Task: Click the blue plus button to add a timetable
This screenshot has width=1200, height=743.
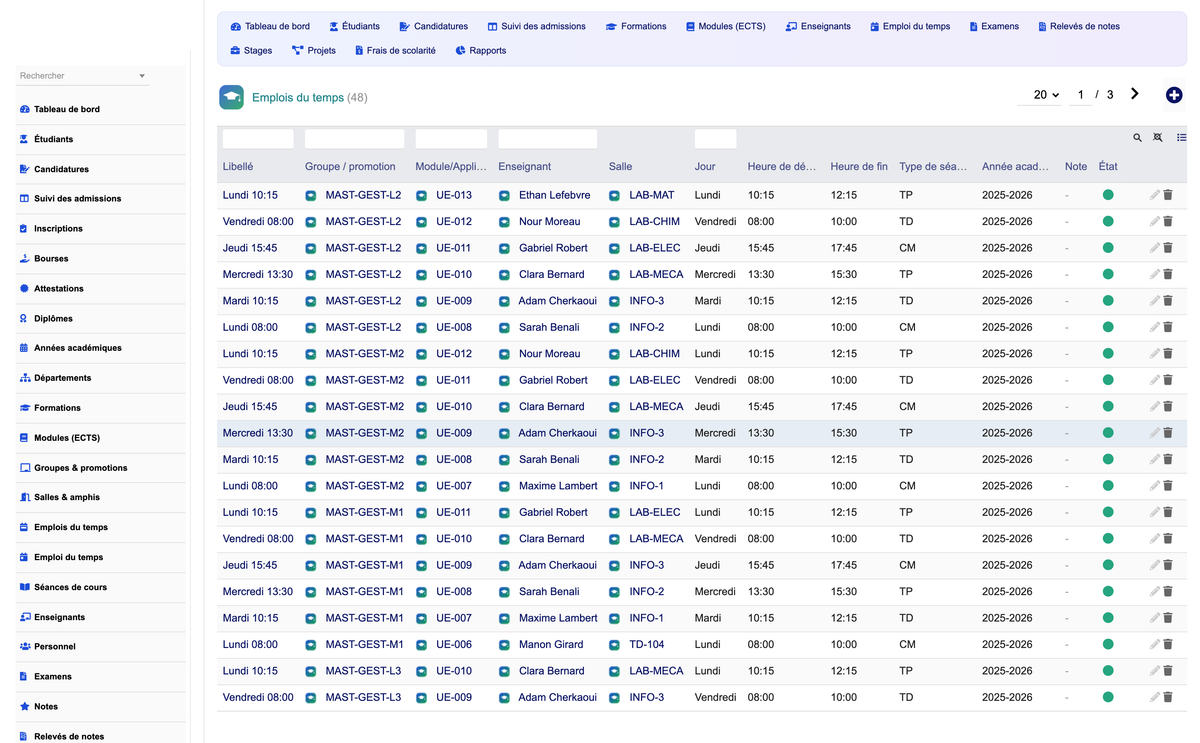Action: pyautogui.click(x=1174, y=95)
